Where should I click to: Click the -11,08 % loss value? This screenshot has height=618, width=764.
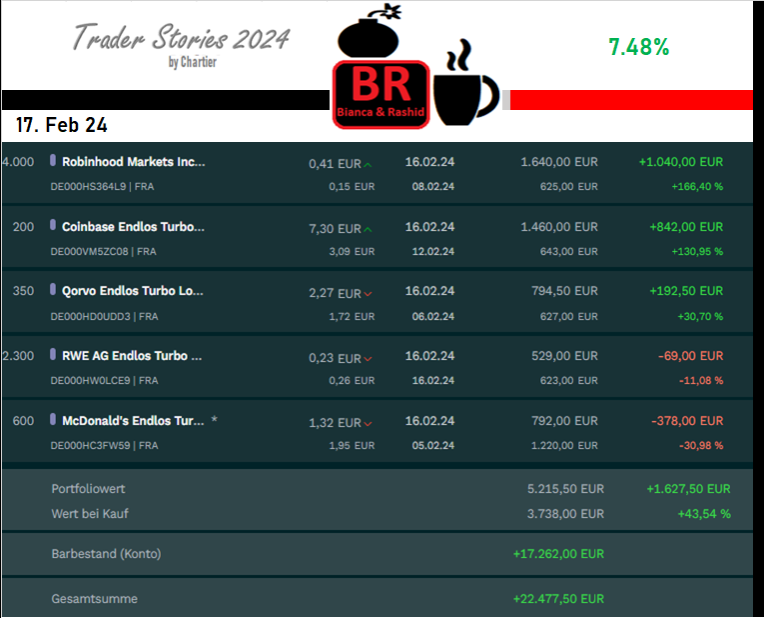[701, 381]
